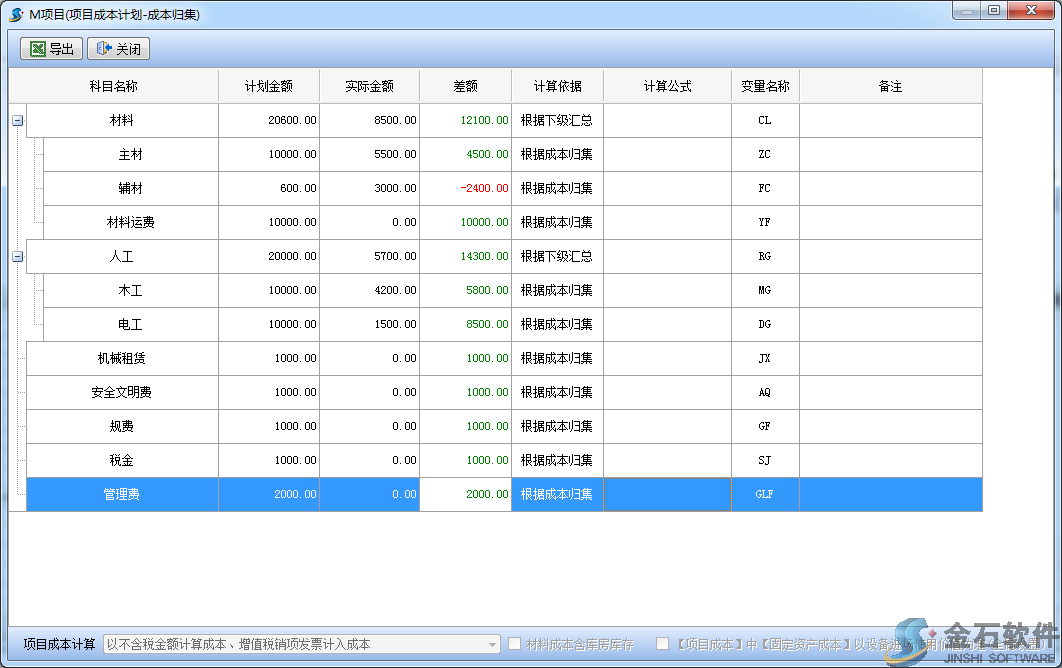Viewport: 1062px width, 668px height.
Task: Click the 关闭 close button in toolbar
Action: (x=118, y=48)
